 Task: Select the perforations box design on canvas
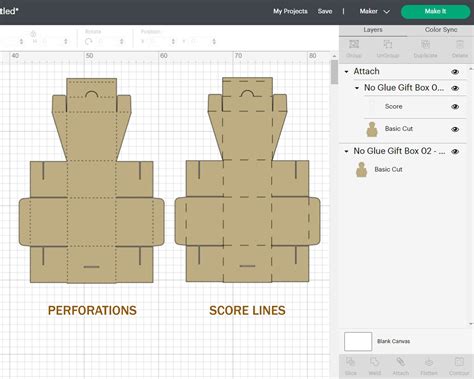pyautogui.click(x=92, y=181)
